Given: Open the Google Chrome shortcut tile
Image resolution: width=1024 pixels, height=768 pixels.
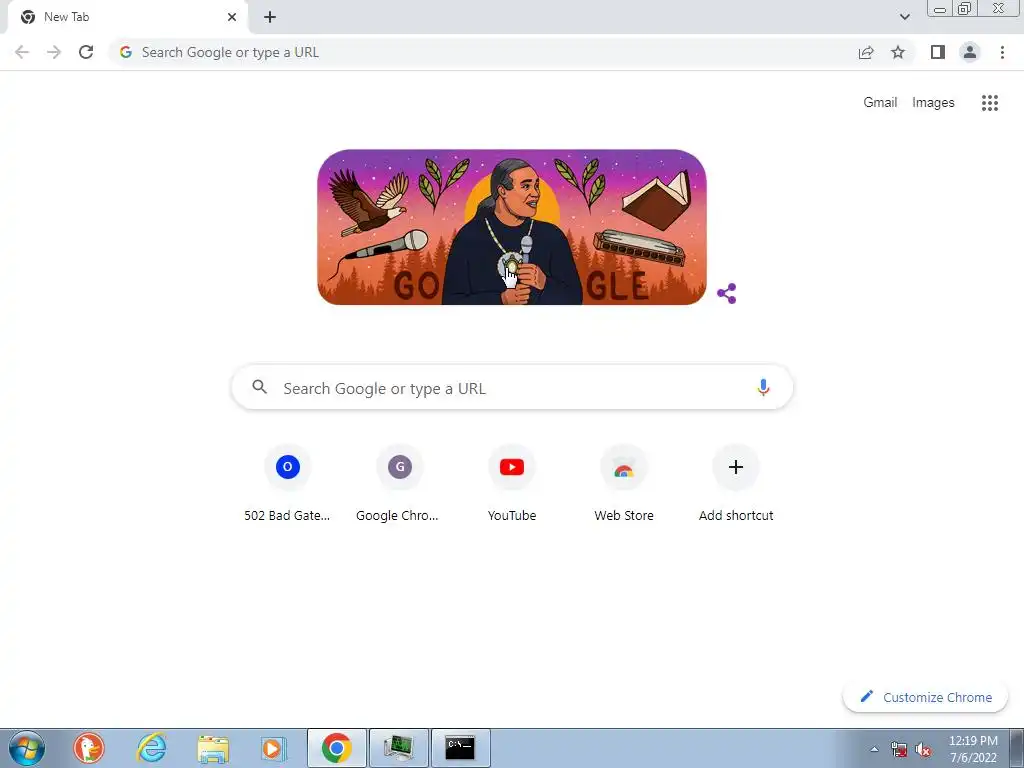Looking at the screenshot, I should pos(399,484).
